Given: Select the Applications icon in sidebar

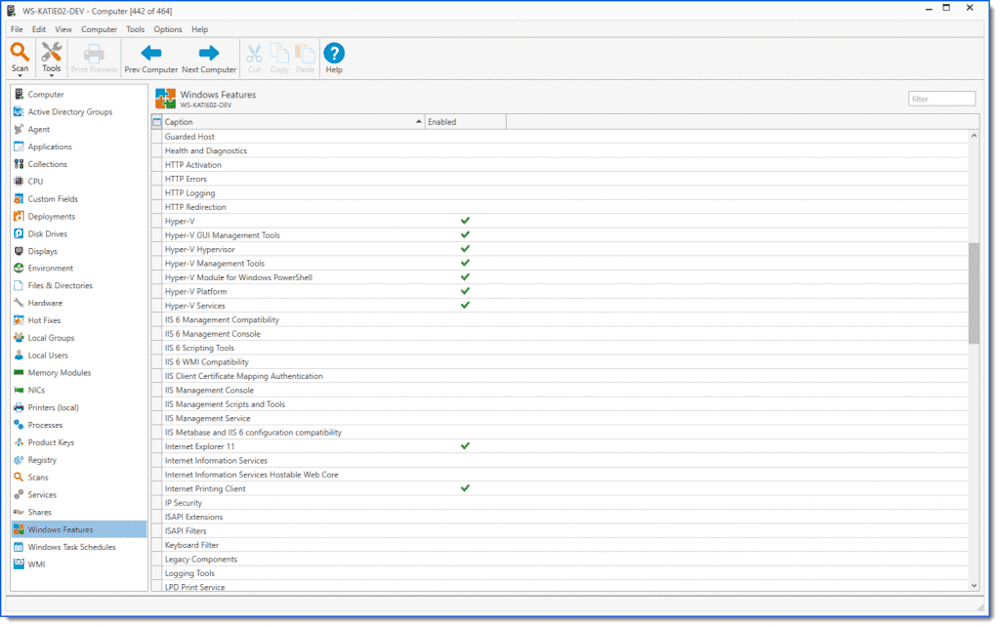Looking at the screenshot, I should tap(18, 147).
